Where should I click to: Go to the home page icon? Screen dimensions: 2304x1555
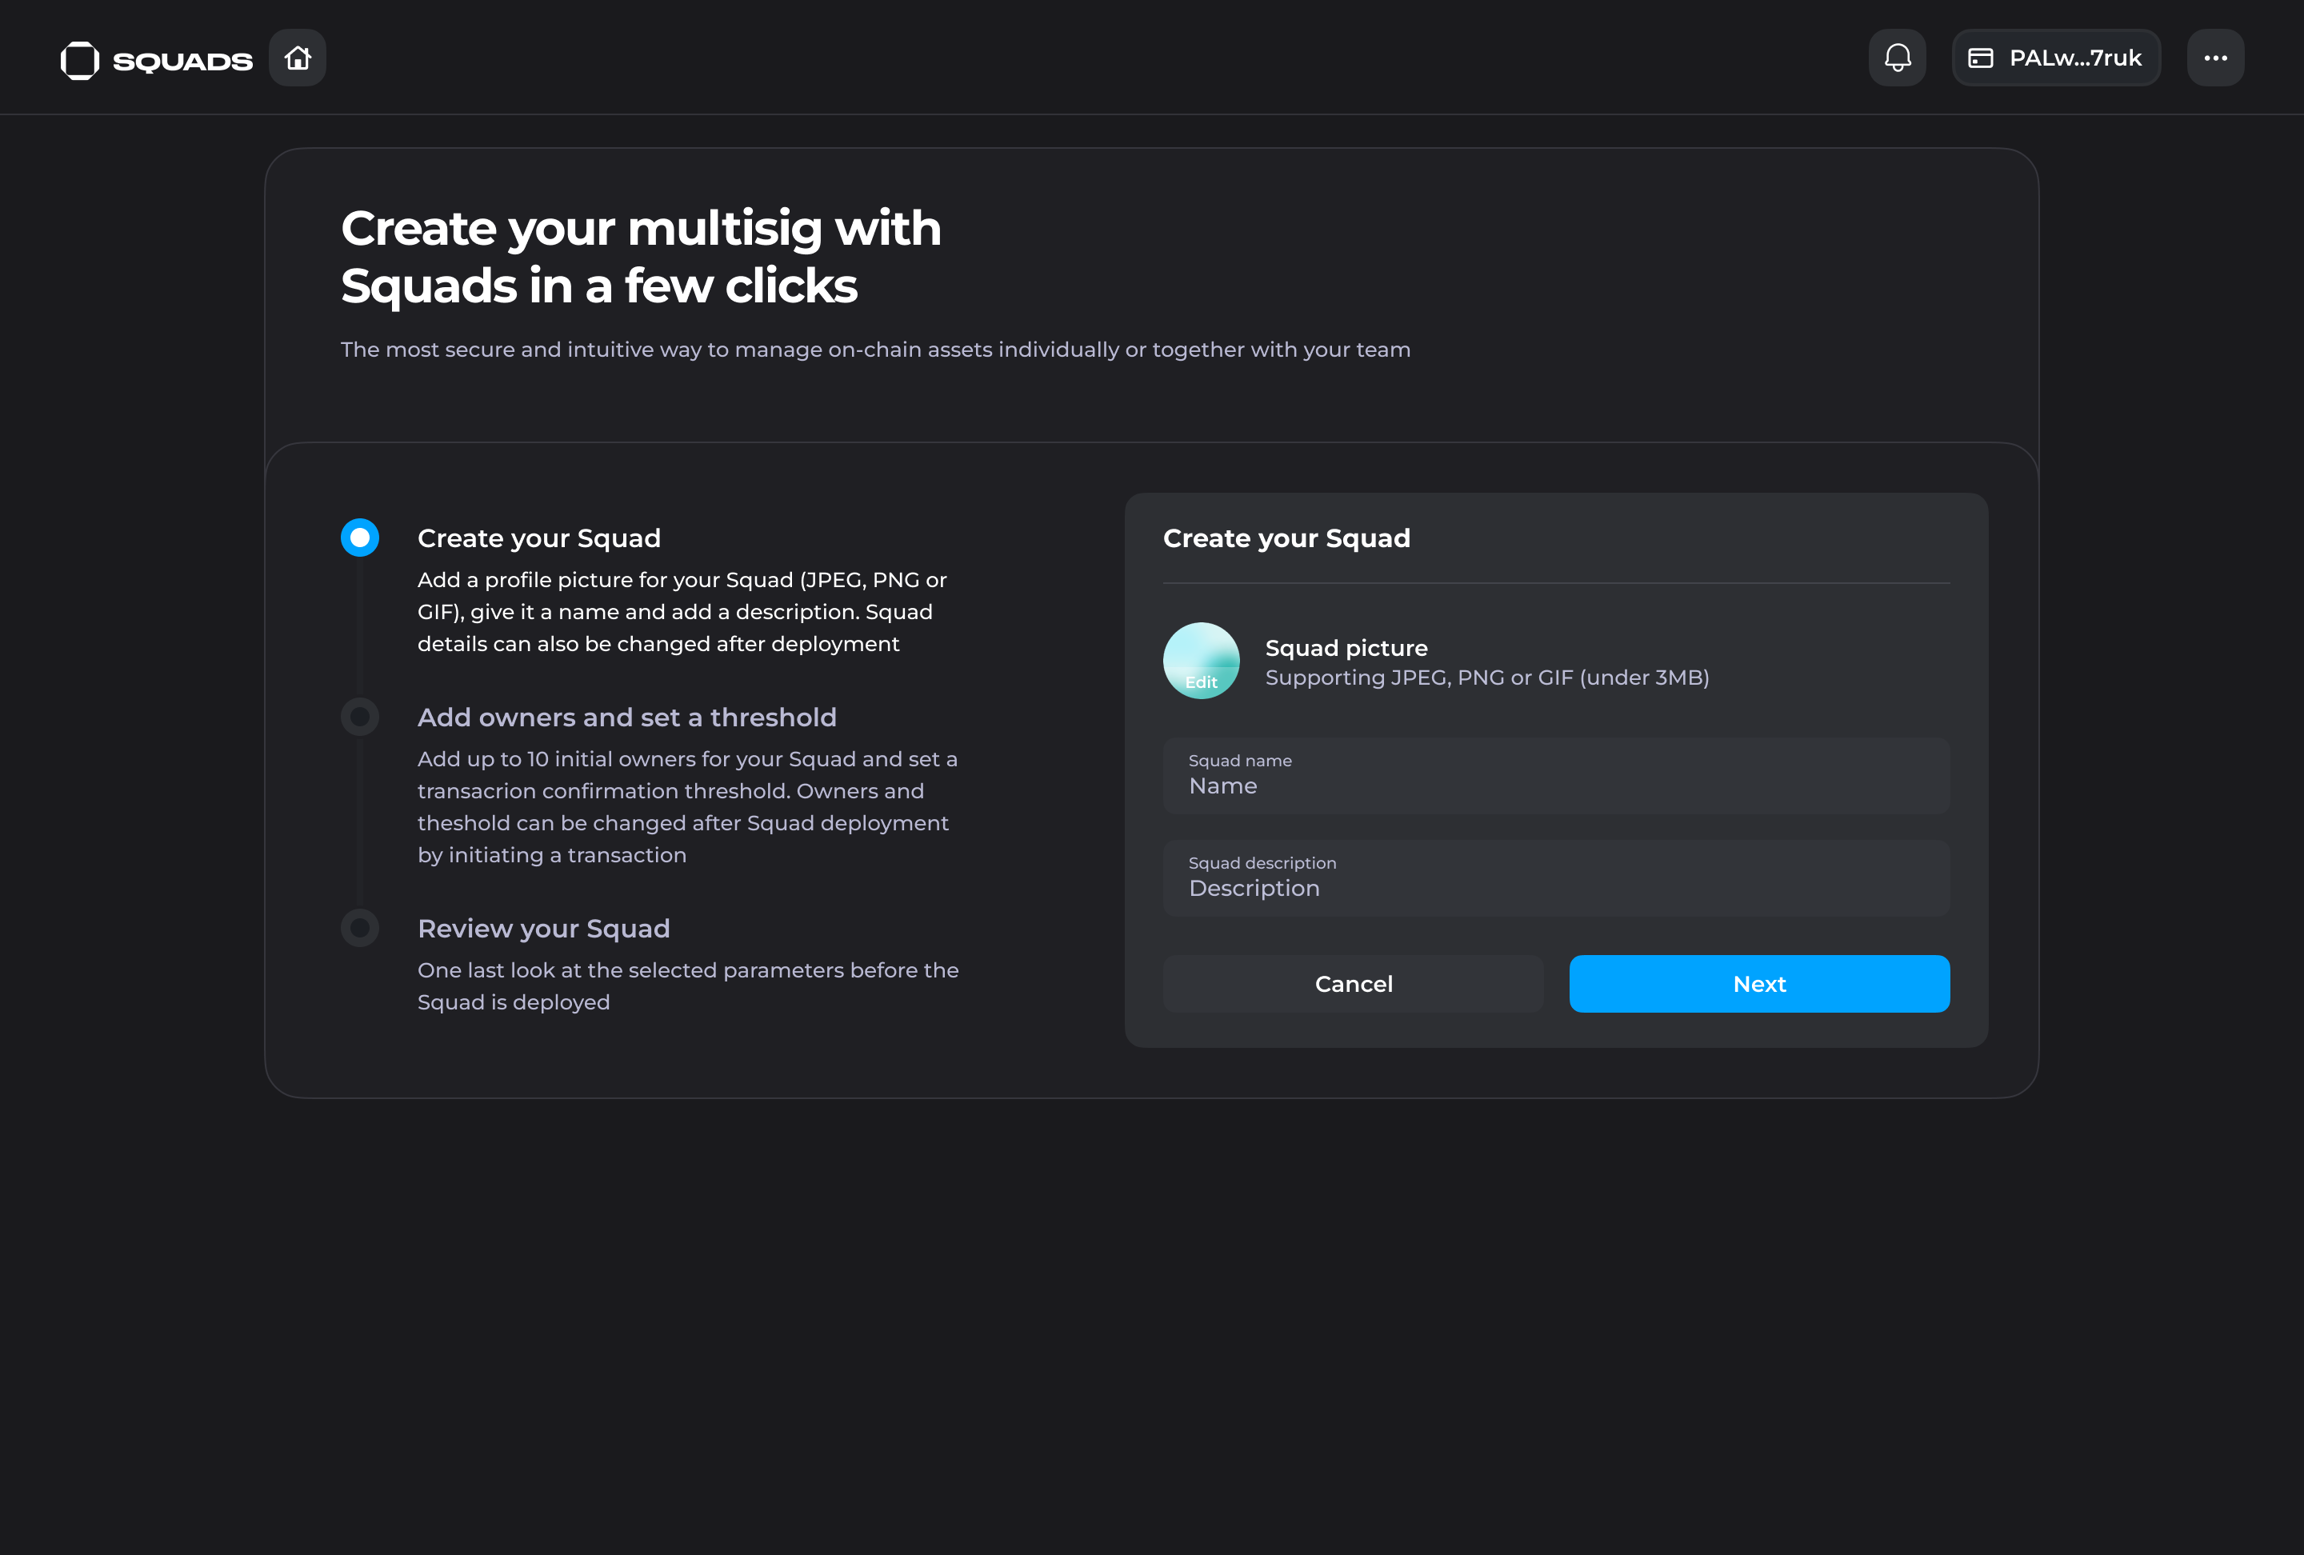[x=297, y=58]
